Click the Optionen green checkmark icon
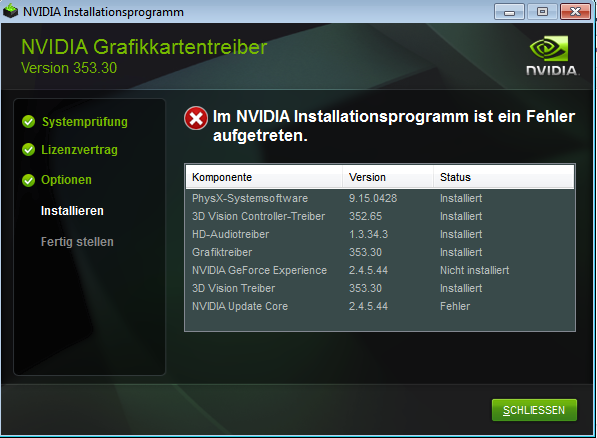The image size is (597, 438). [29, 180]
